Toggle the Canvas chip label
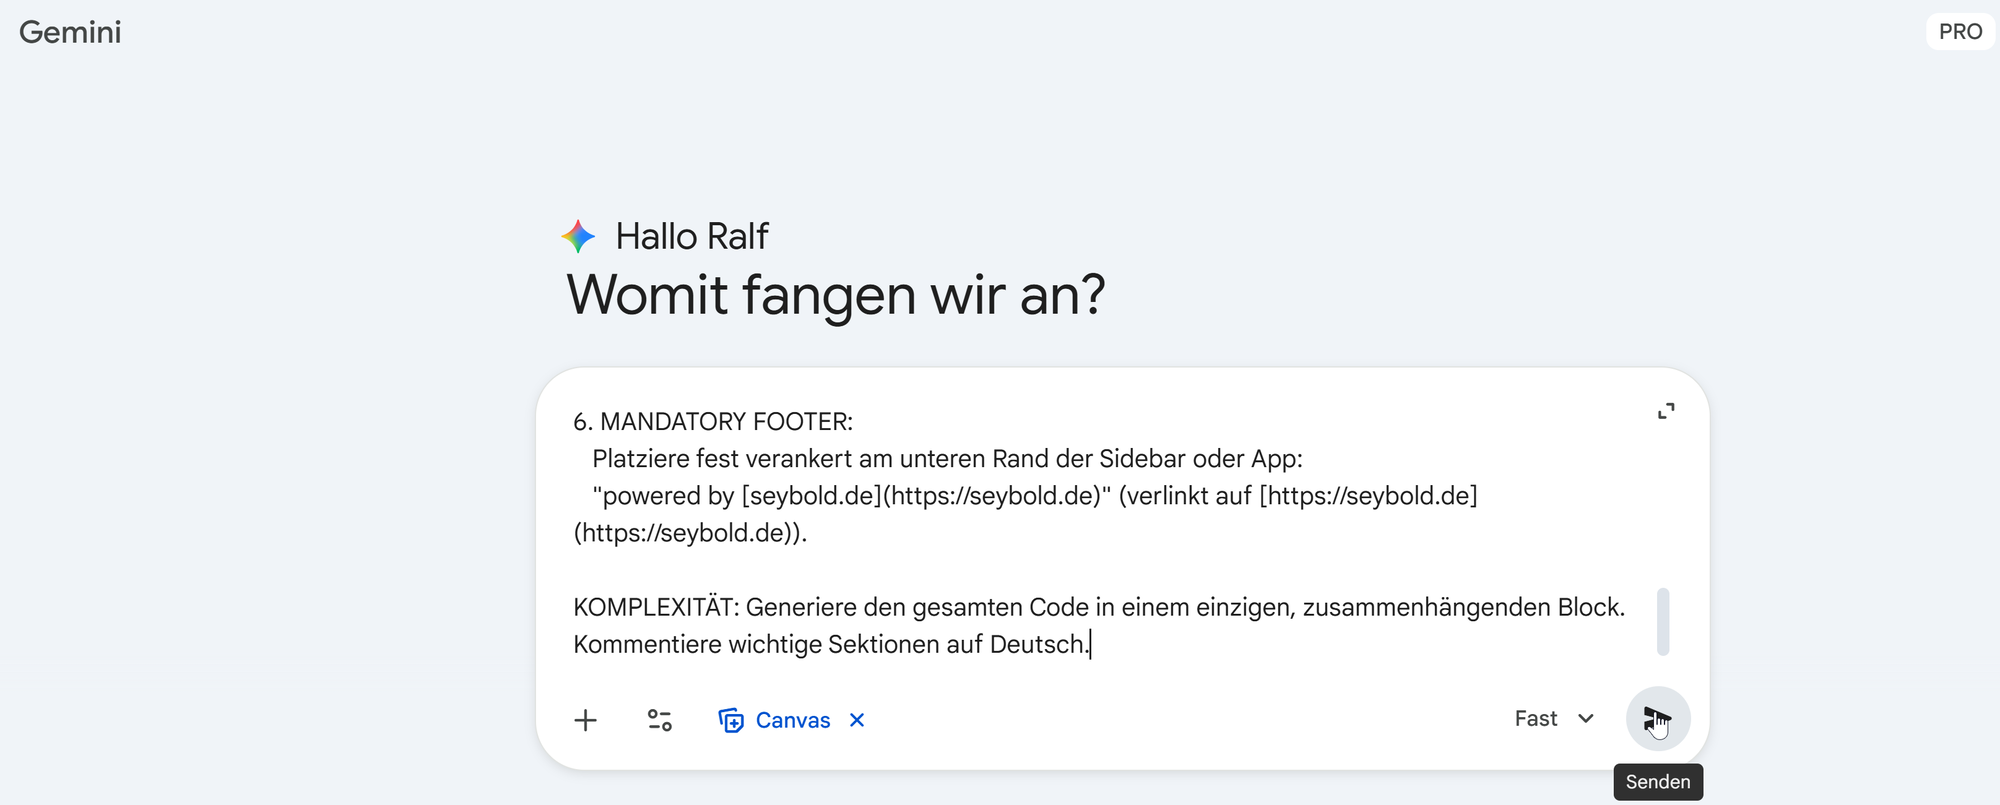 (x=793, y=720)
